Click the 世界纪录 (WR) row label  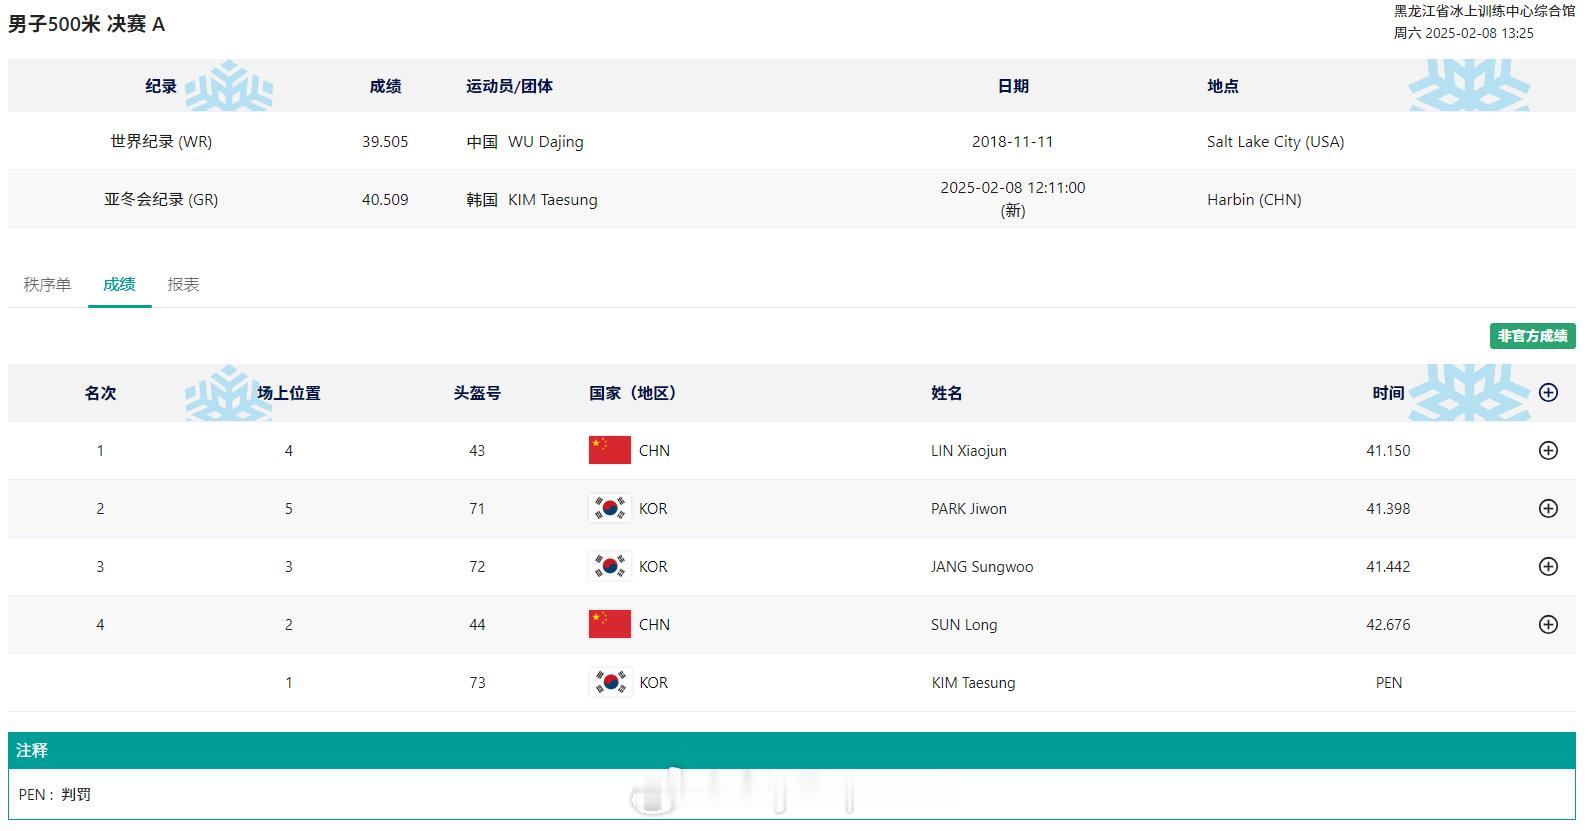161,142
